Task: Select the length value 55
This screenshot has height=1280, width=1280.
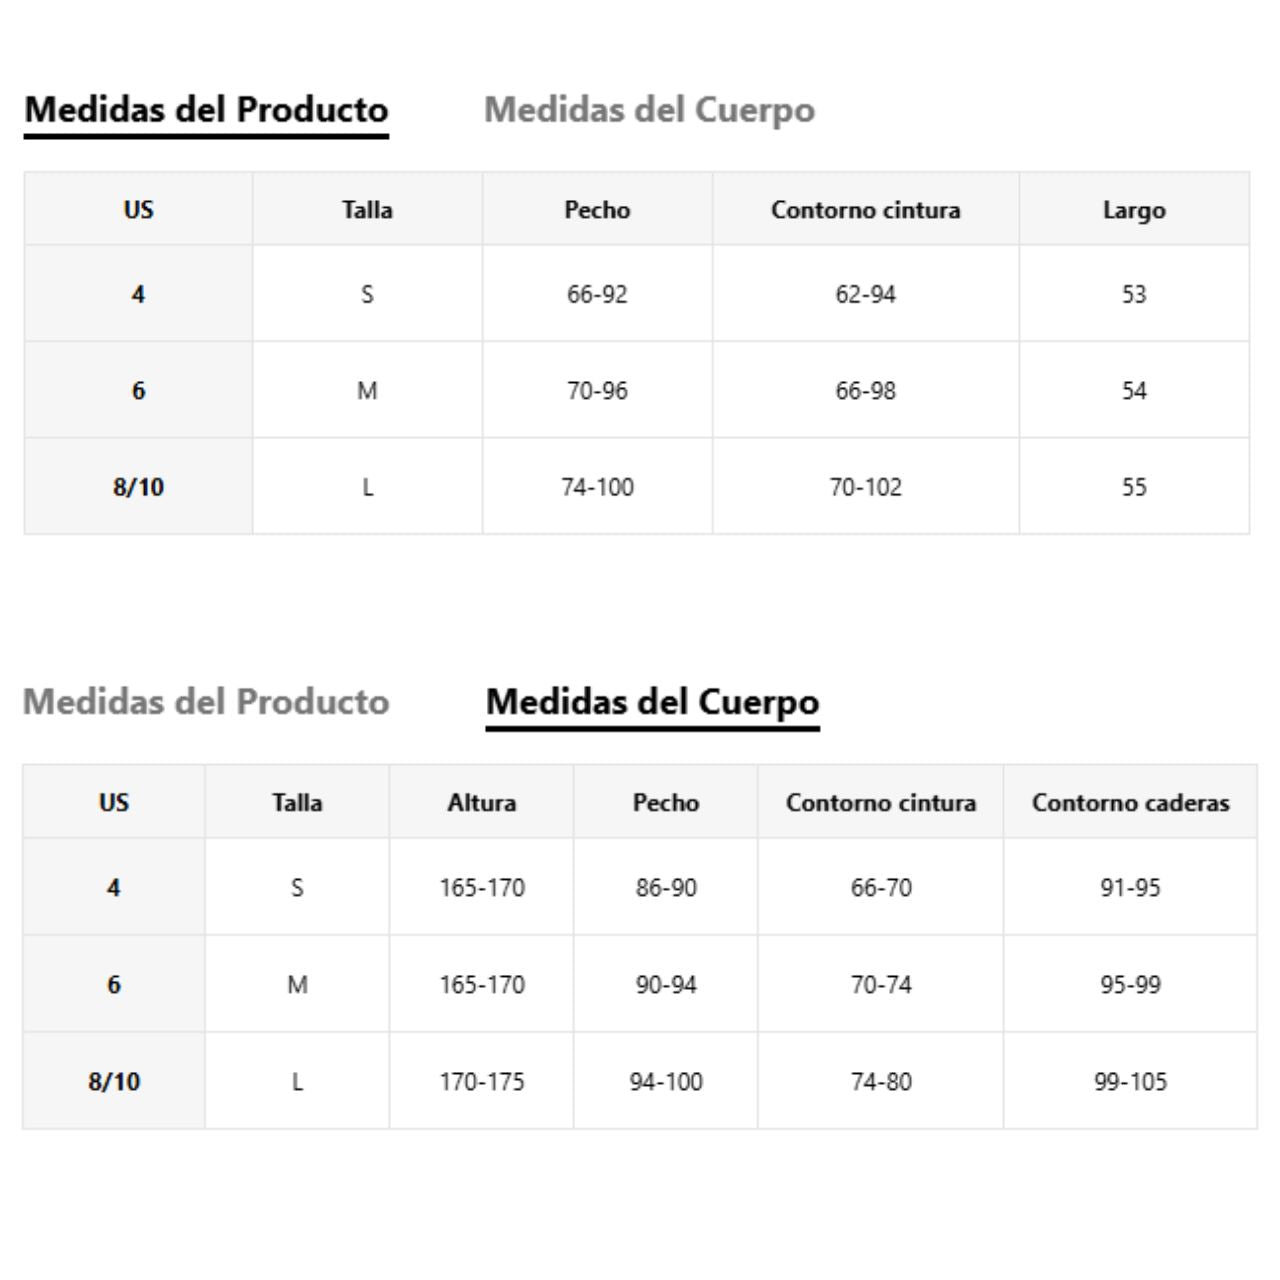Action: (1134, 487)
